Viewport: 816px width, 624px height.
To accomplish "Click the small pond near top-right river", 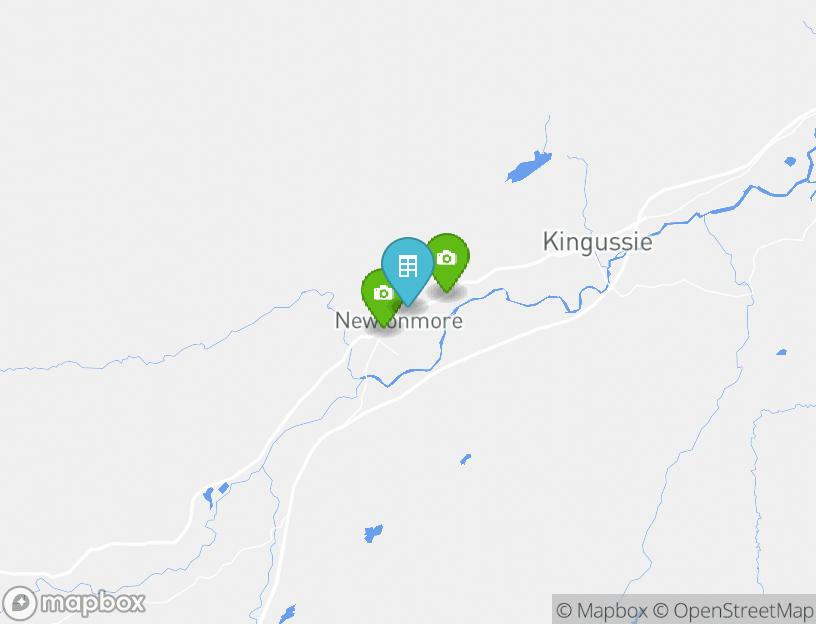I will tap(790, 161).
